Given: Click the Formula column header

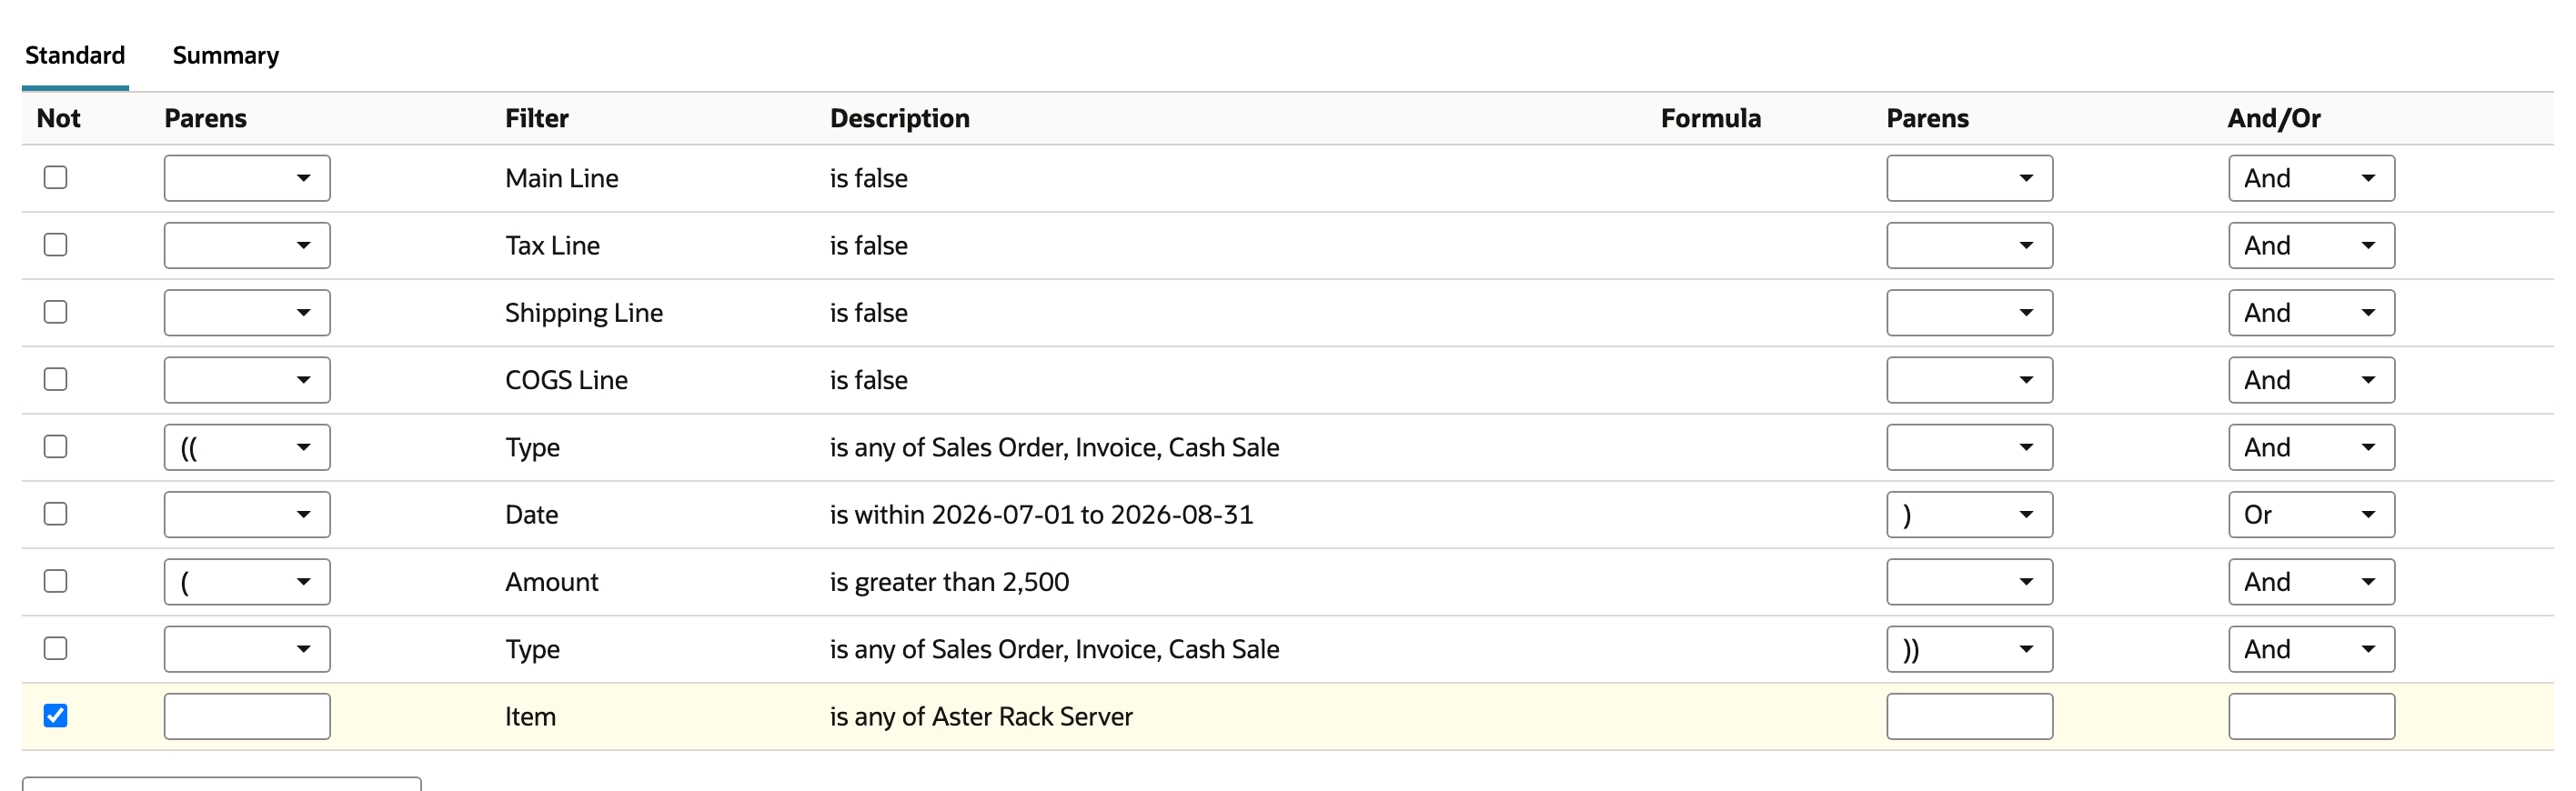Looking at the screenshot, I should 1710,118.
